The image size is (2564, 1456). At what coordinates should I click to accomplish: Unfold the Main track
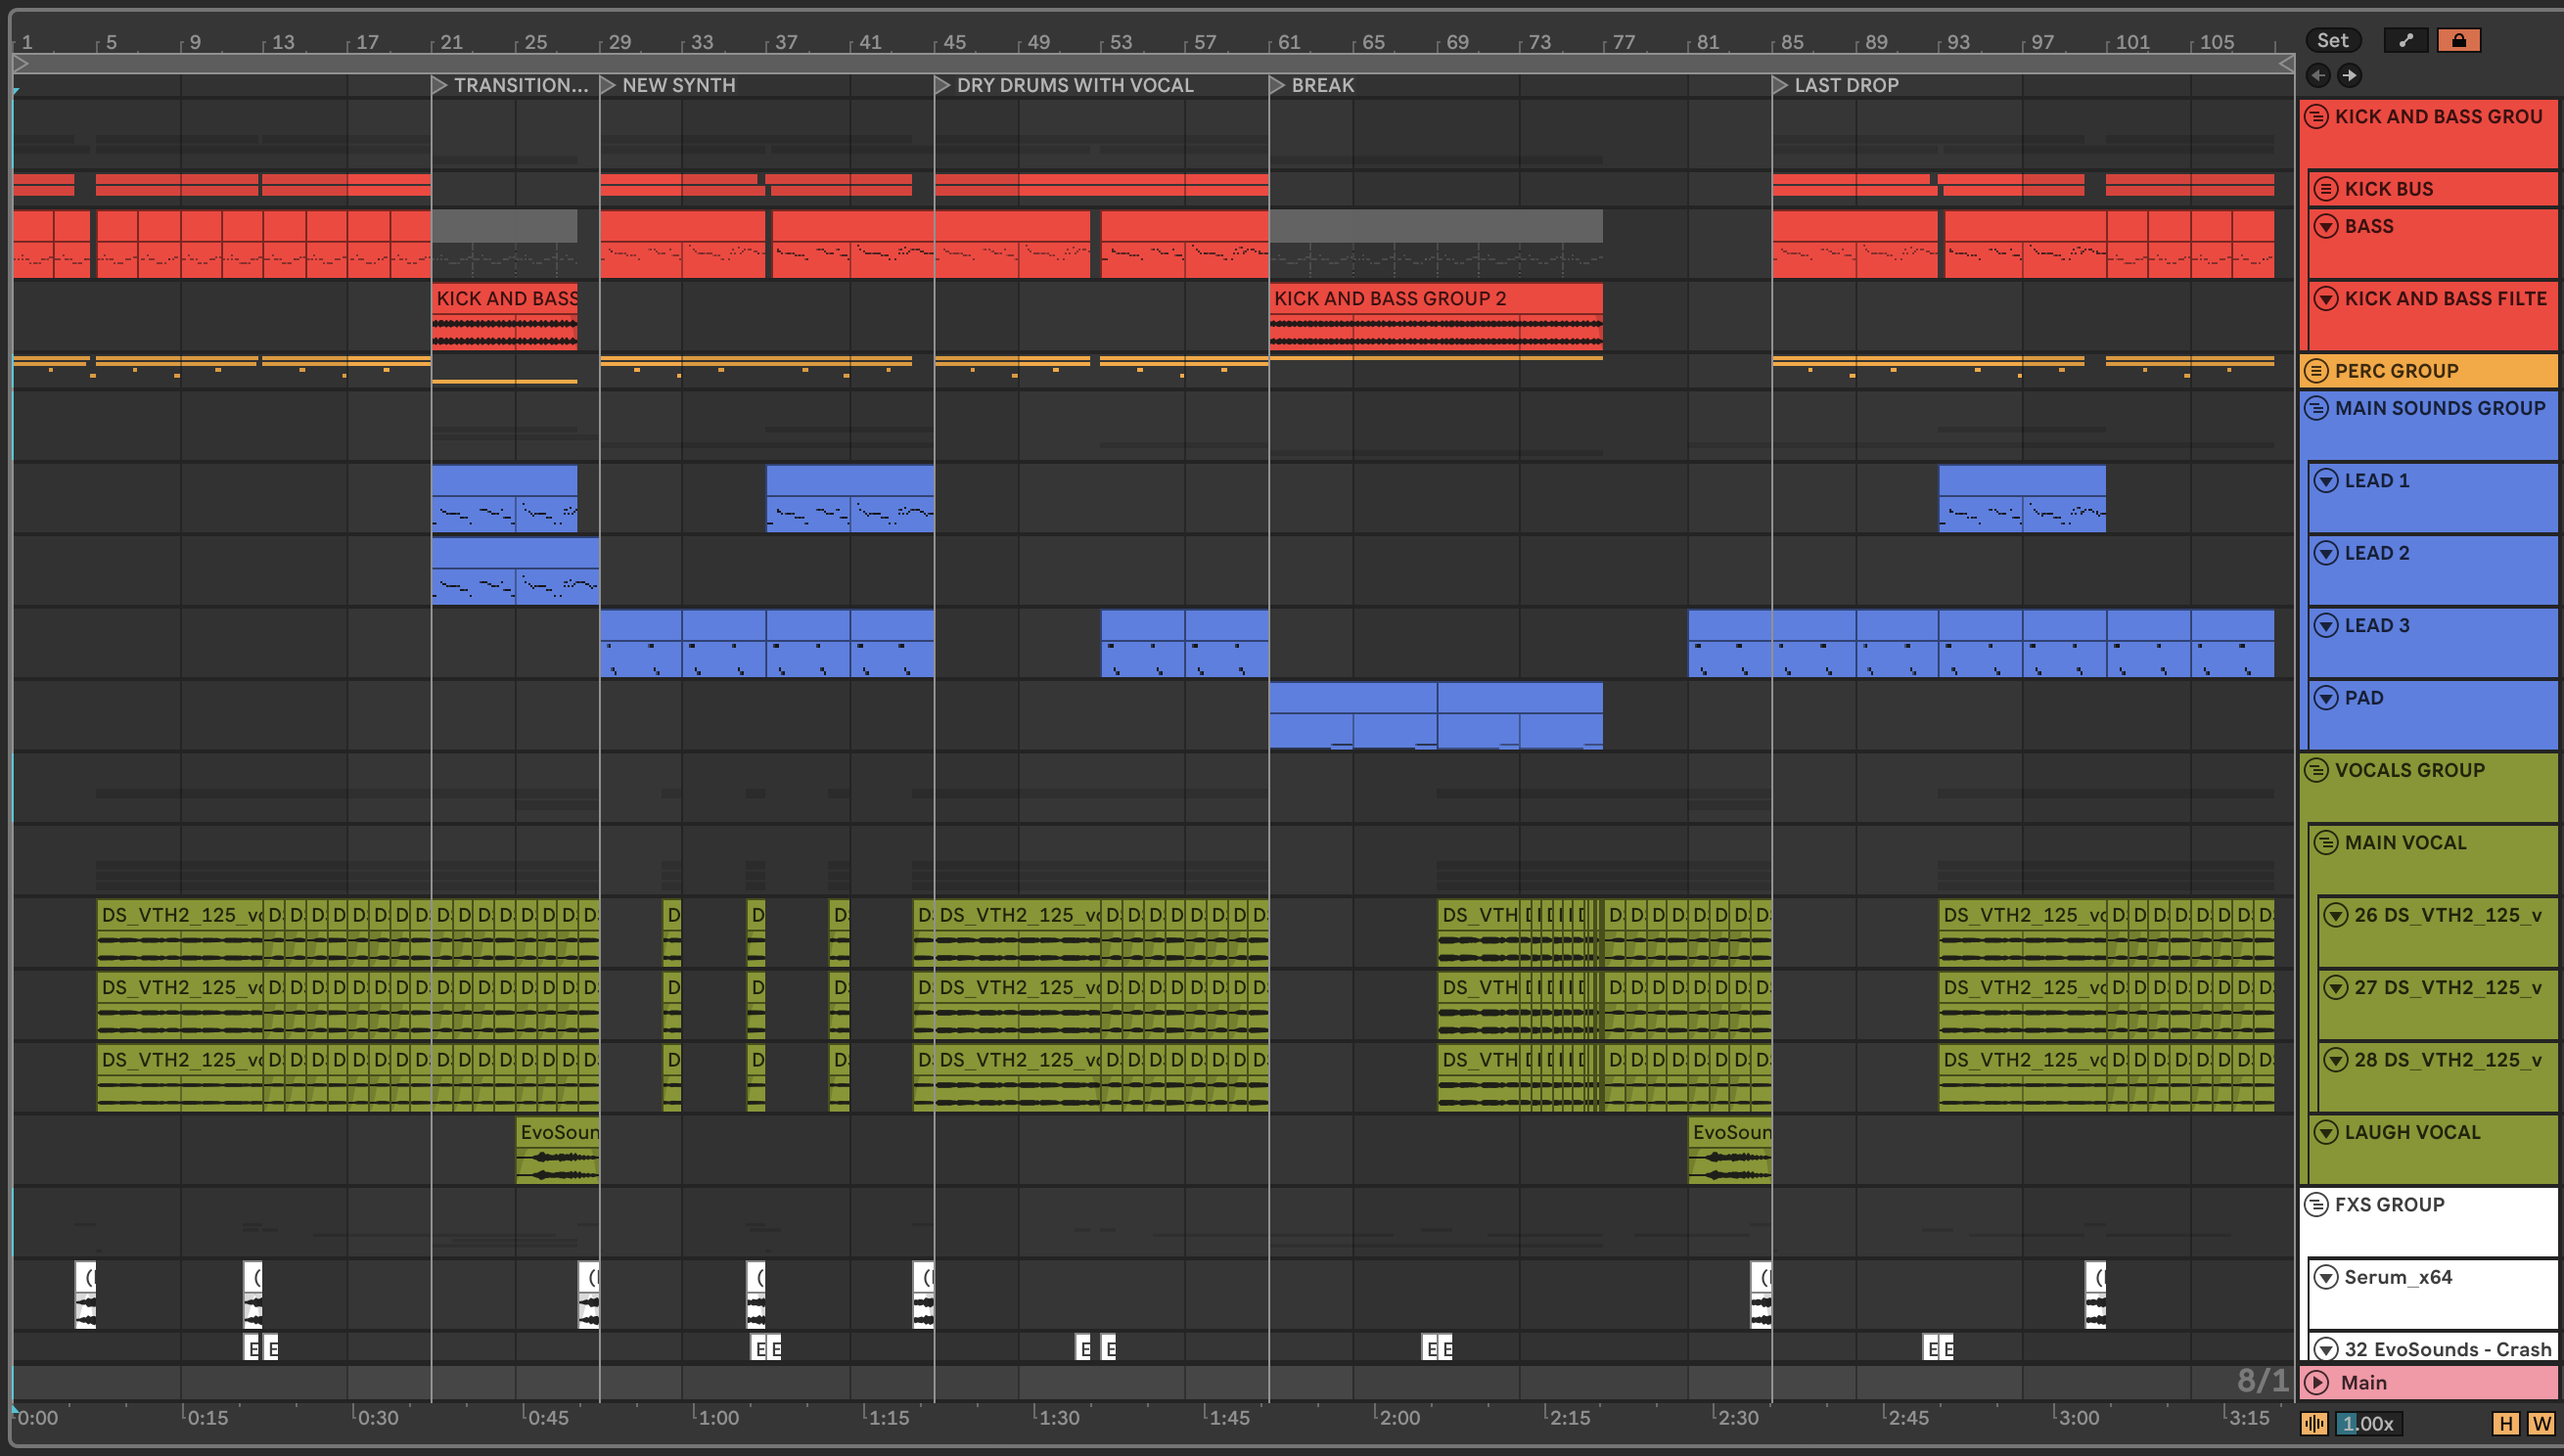(x=2317, y=1382)
